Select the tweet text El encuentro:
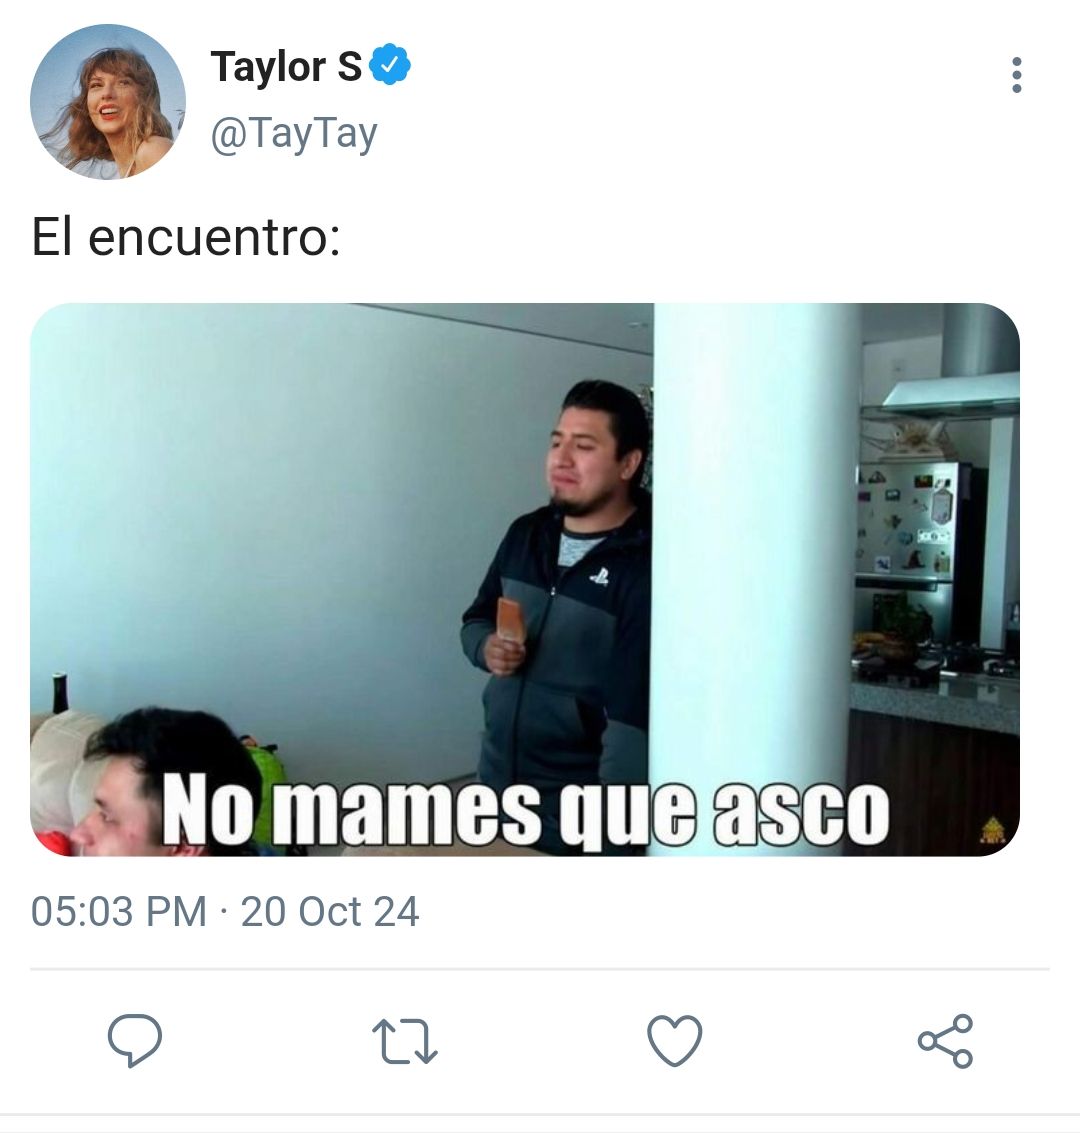 point(186,237)
